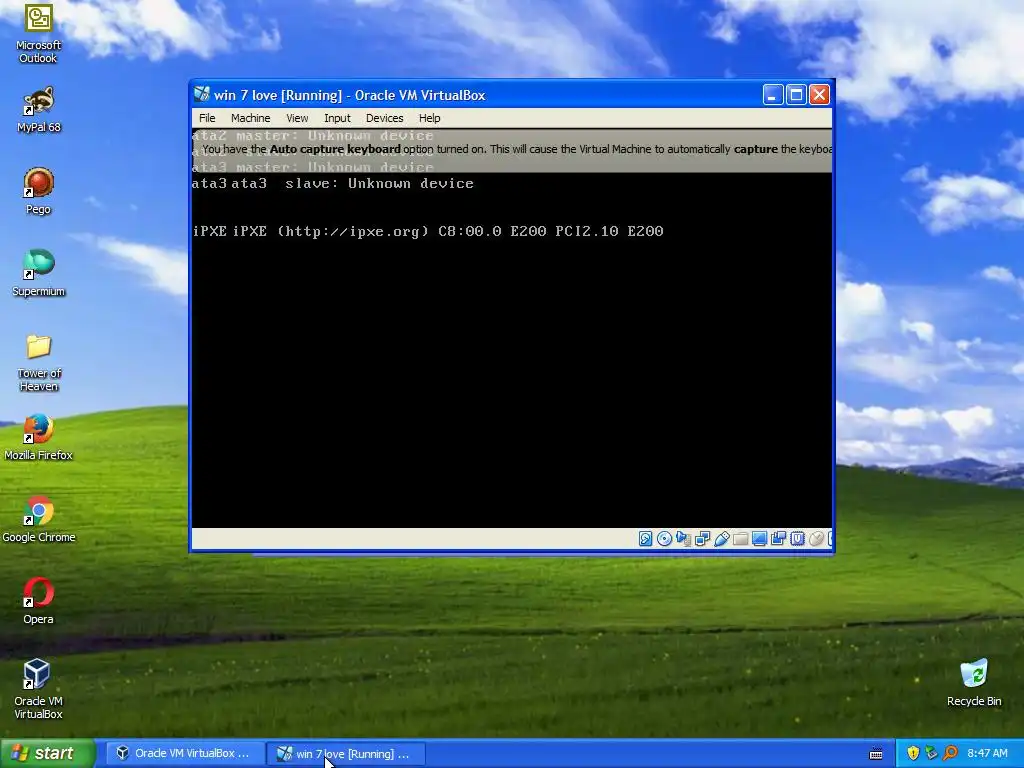Select the Google Chrome desktop shortcut

[39, 520]
